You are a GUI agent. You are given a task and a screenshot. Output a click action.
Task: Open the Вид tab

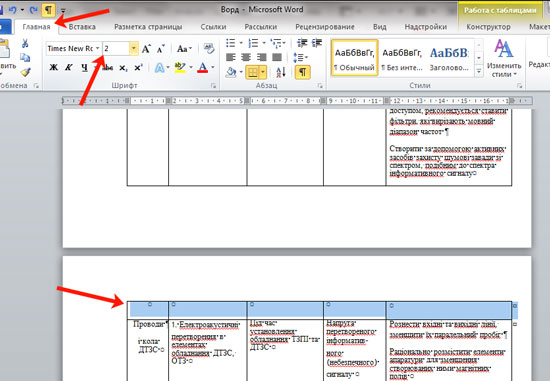click(x=380, y=27)
